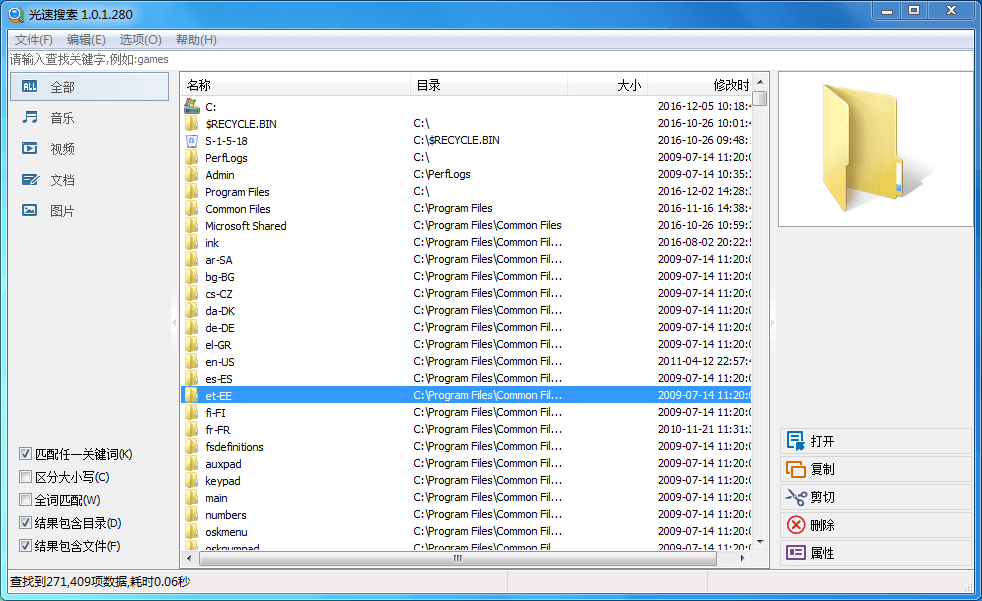This screenshot has width=982, height=601.
Task: Click the 复制 copy icon
Action: [x=796, y=469]
